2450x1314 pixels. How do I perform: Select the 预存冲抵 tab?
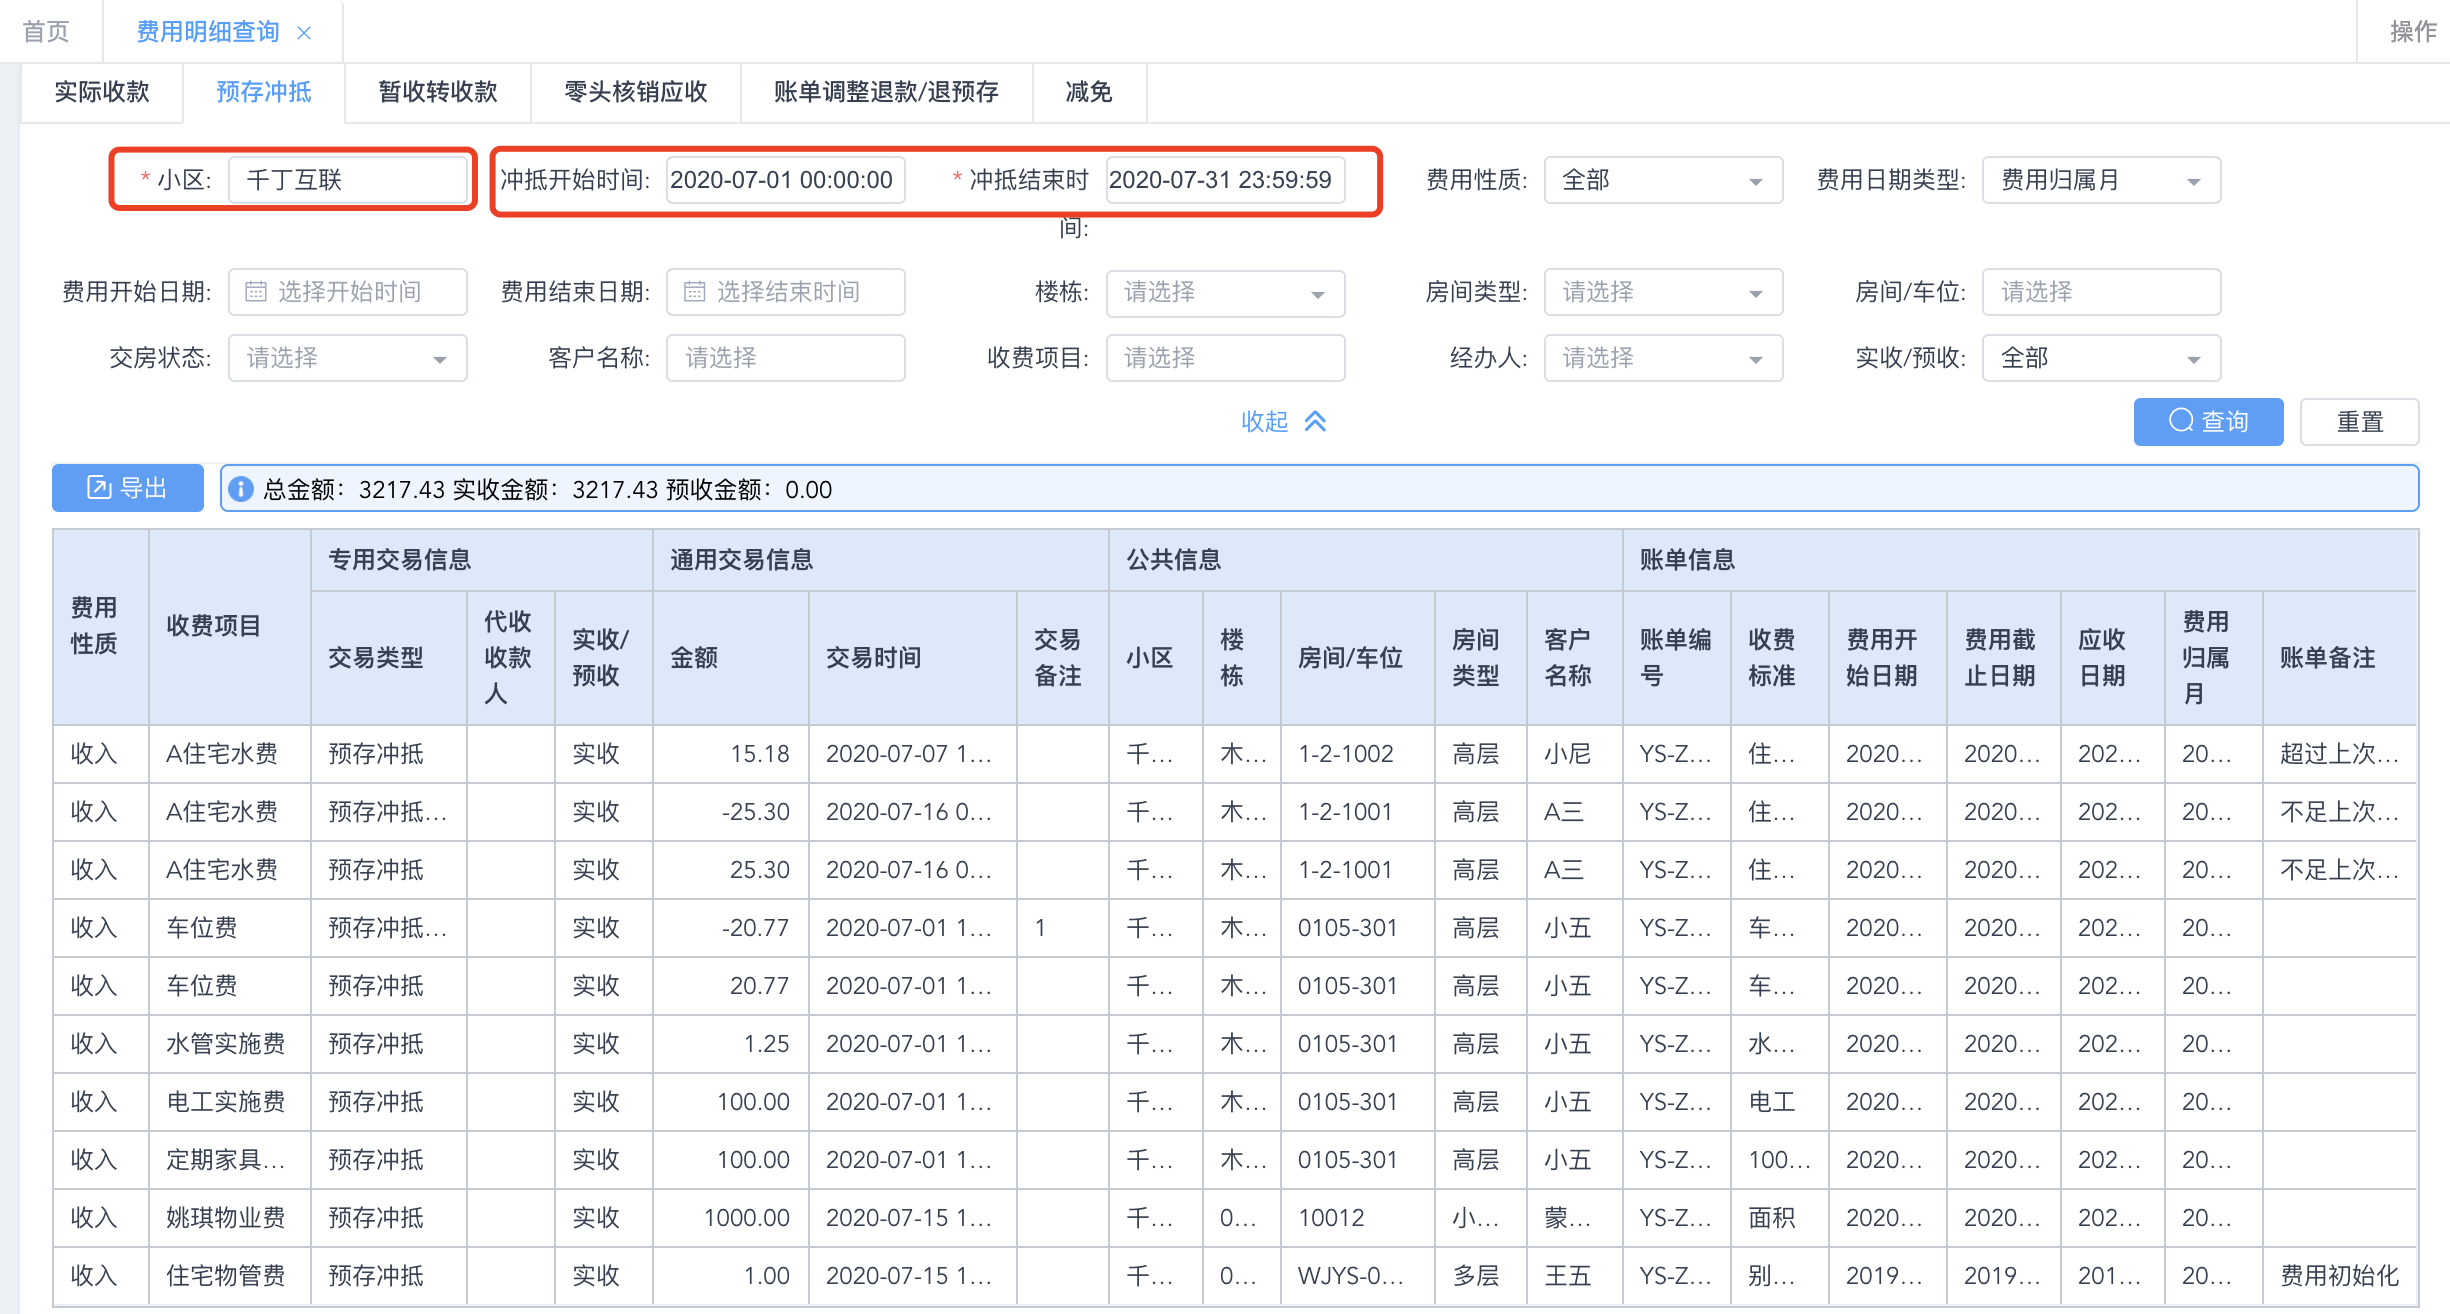264,92
